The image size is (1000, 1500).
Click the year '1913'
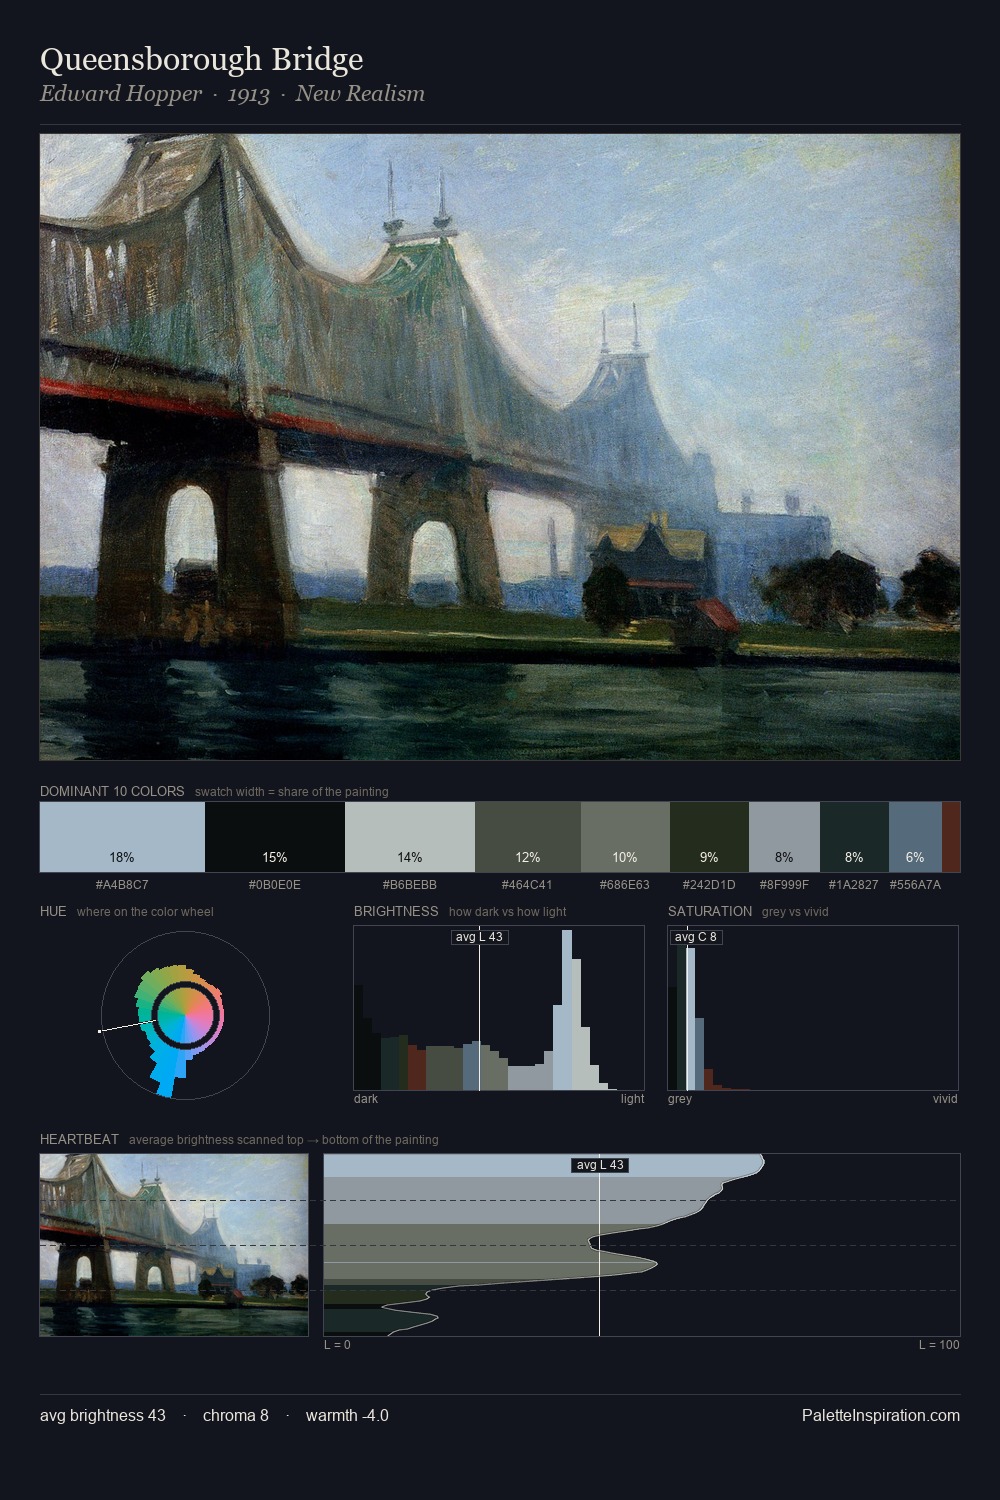(249, 94)
